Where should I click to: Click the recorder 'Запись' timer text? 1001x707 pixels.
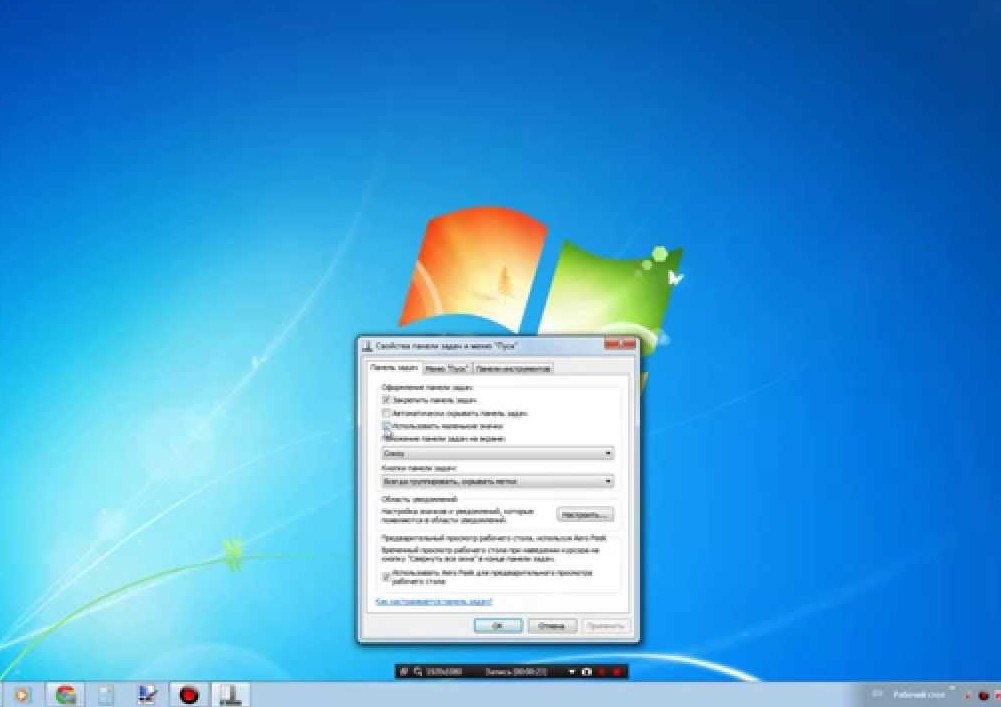point(516,672)
